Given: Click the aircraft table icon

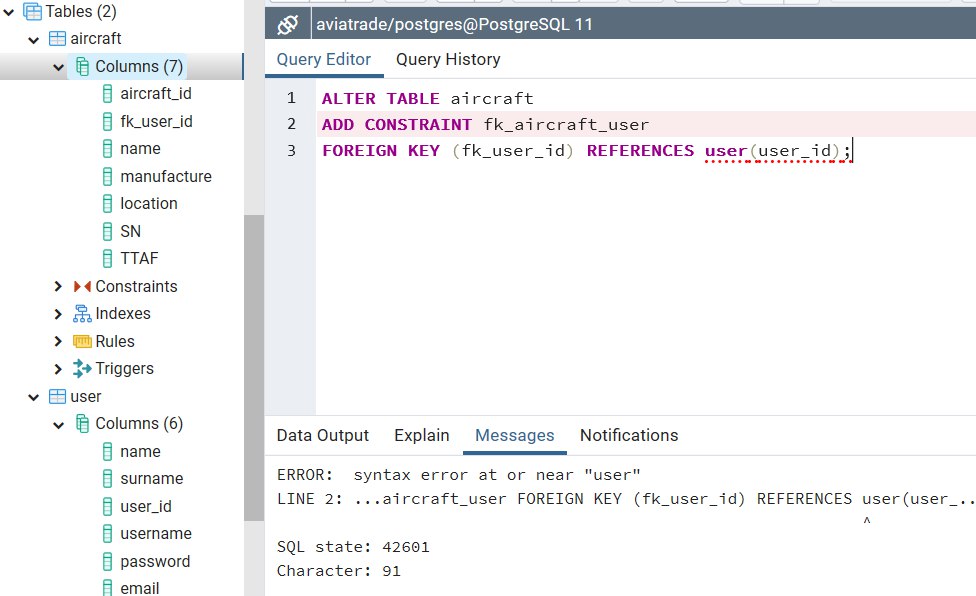Looking at the screenshot, I should (x=57, y=39).
